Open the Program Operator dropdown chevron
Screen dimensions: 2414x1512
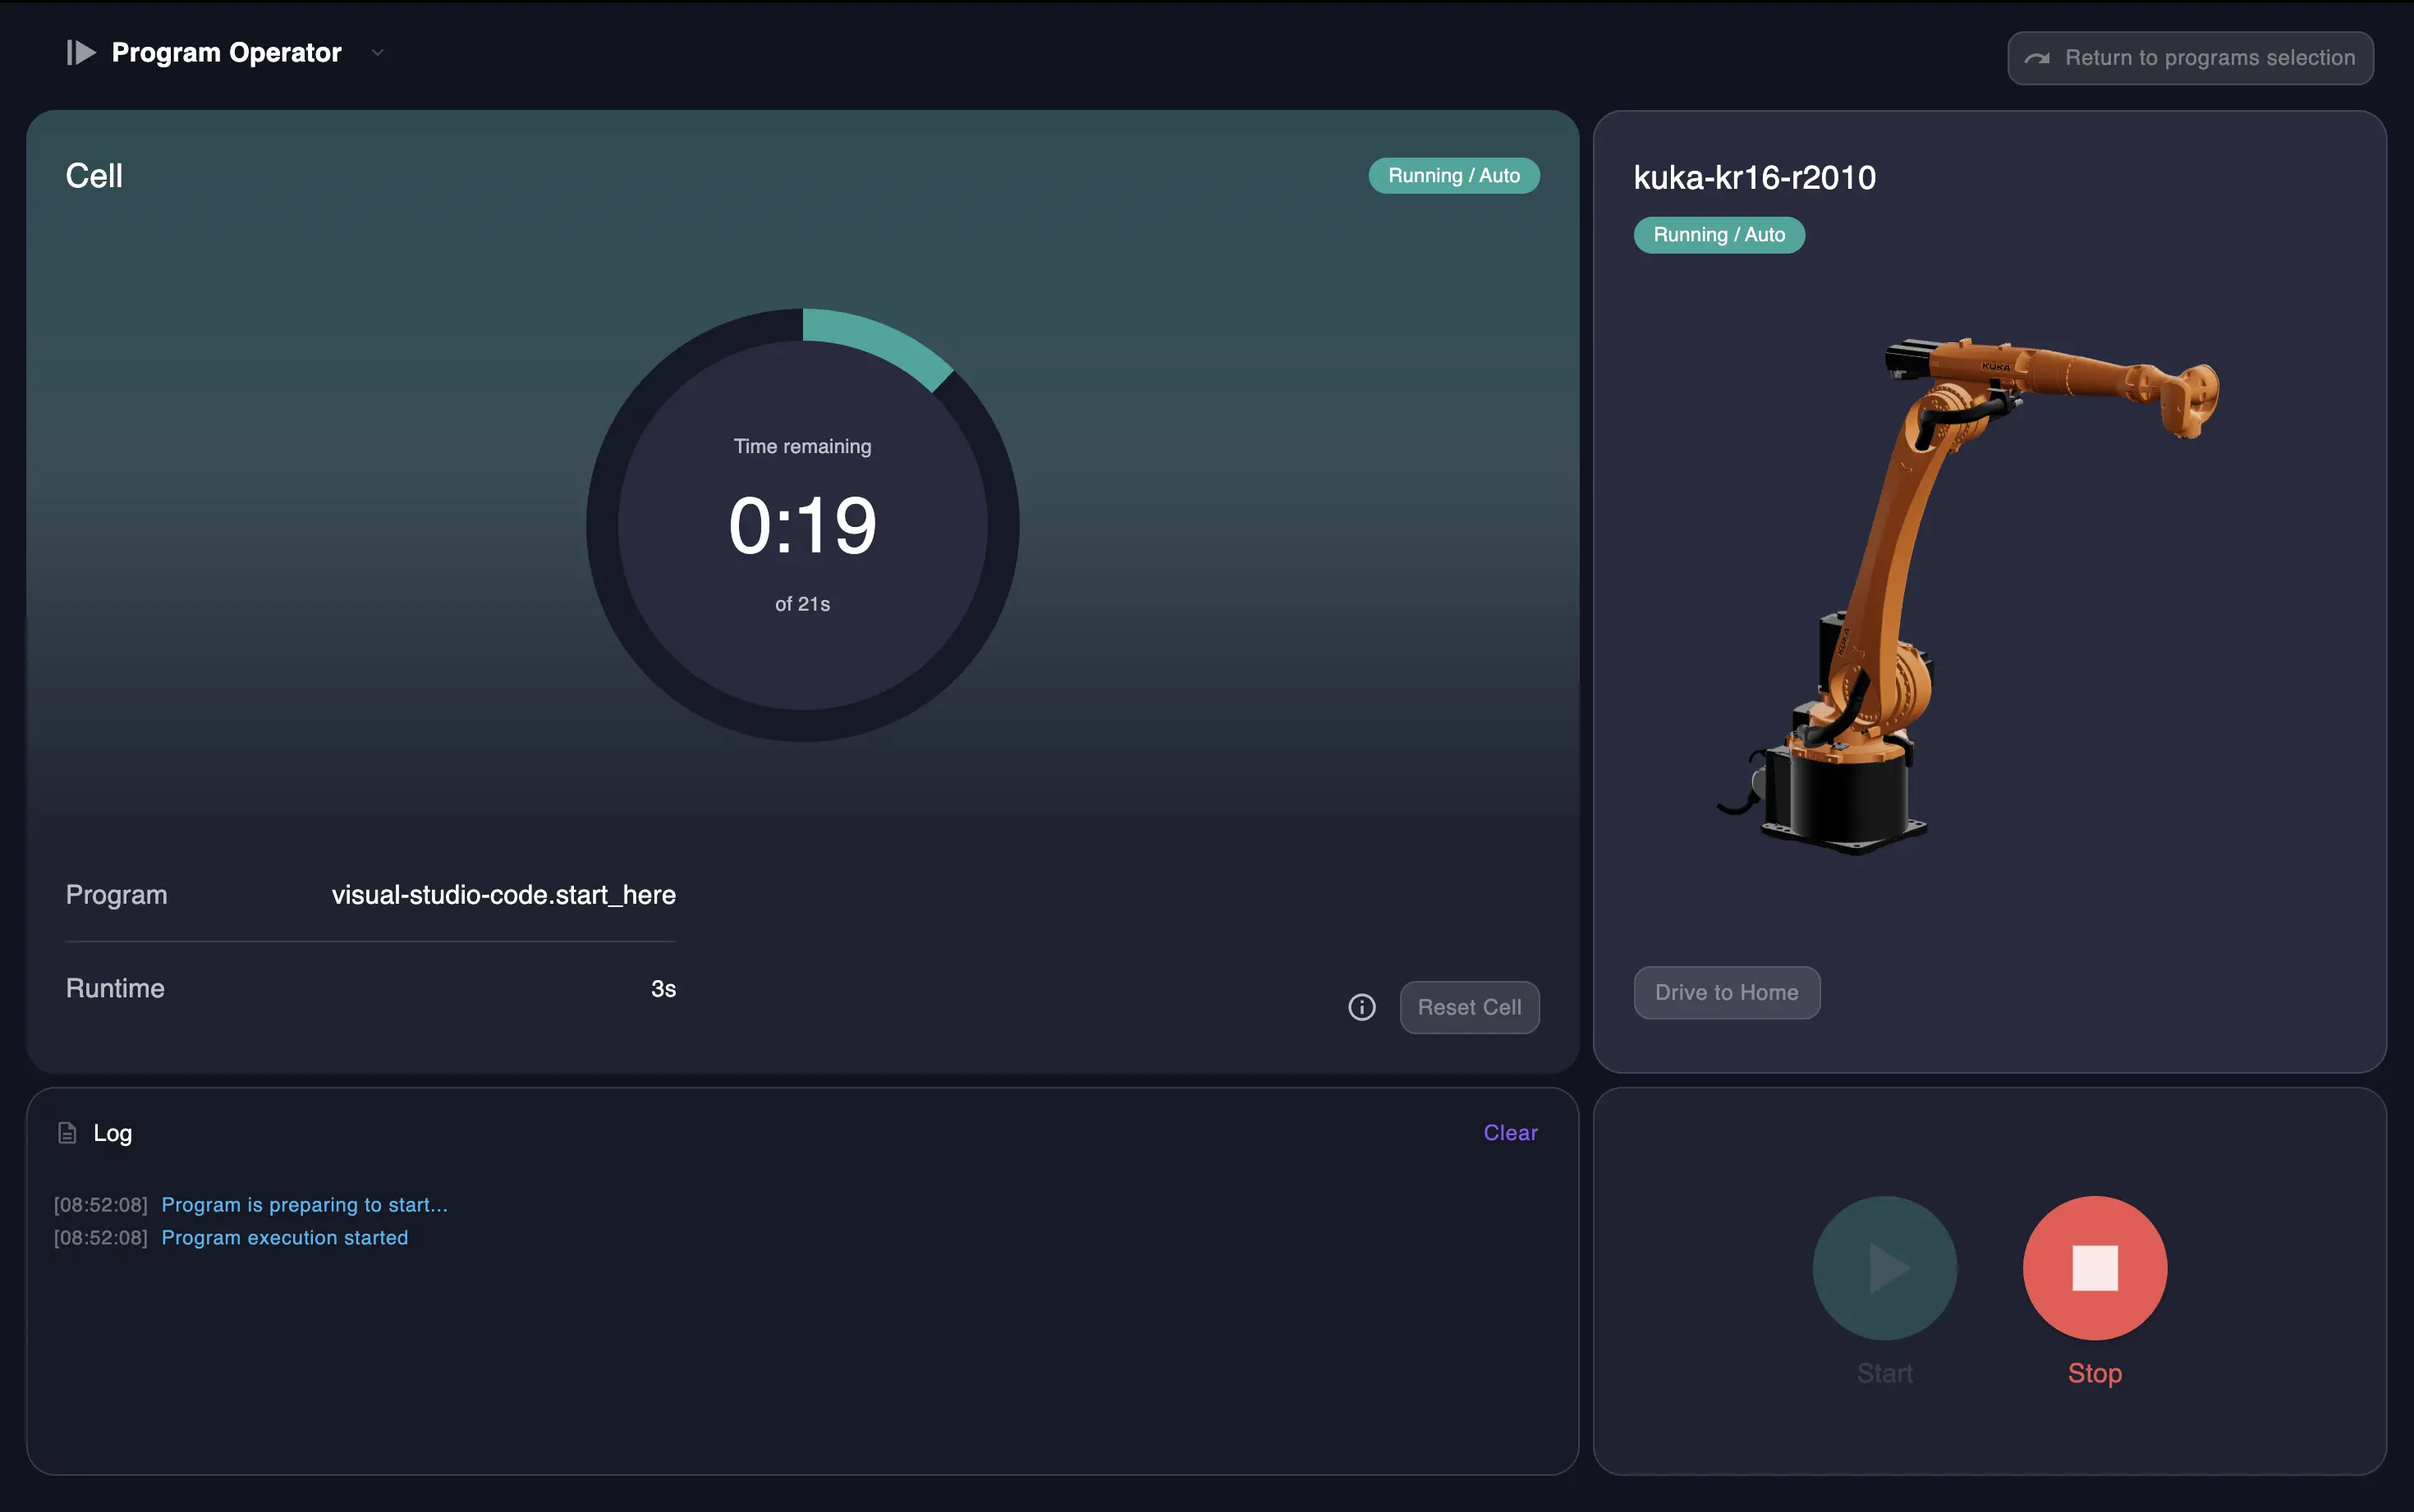point(377,52)
